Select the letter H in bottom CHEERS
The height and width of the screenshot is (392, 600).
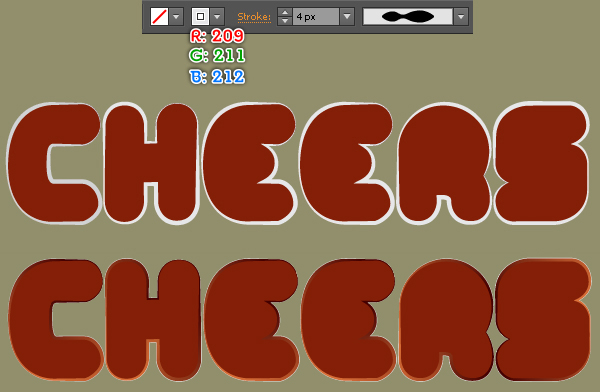(x=153, y=320)
